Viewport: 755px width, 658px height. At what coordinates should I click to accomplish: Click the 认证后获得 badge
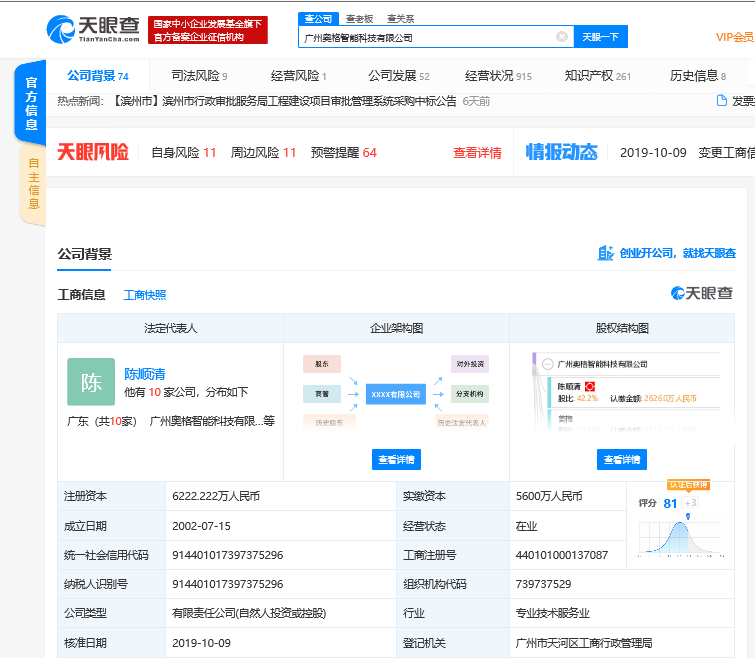(688, 485)
